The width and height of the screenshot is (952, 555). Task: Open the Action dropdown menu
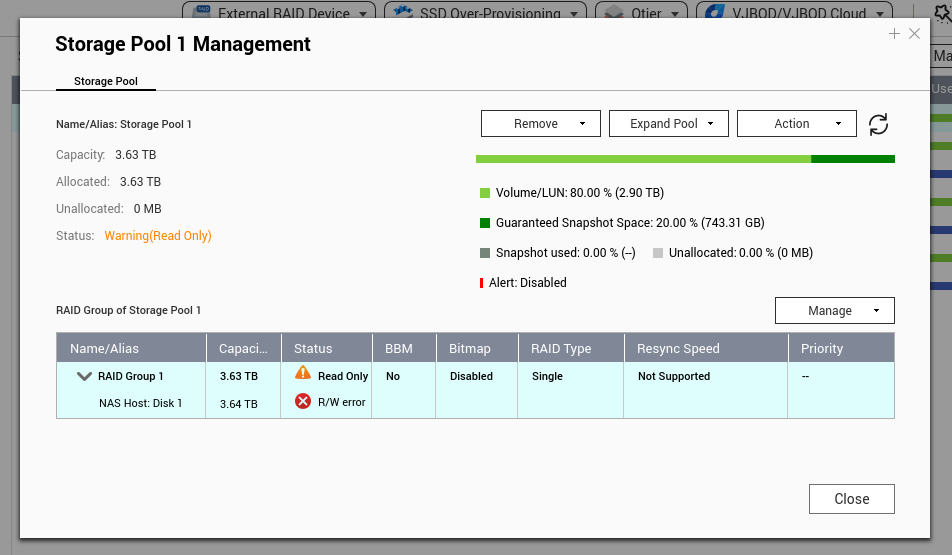tap(796, 123)
